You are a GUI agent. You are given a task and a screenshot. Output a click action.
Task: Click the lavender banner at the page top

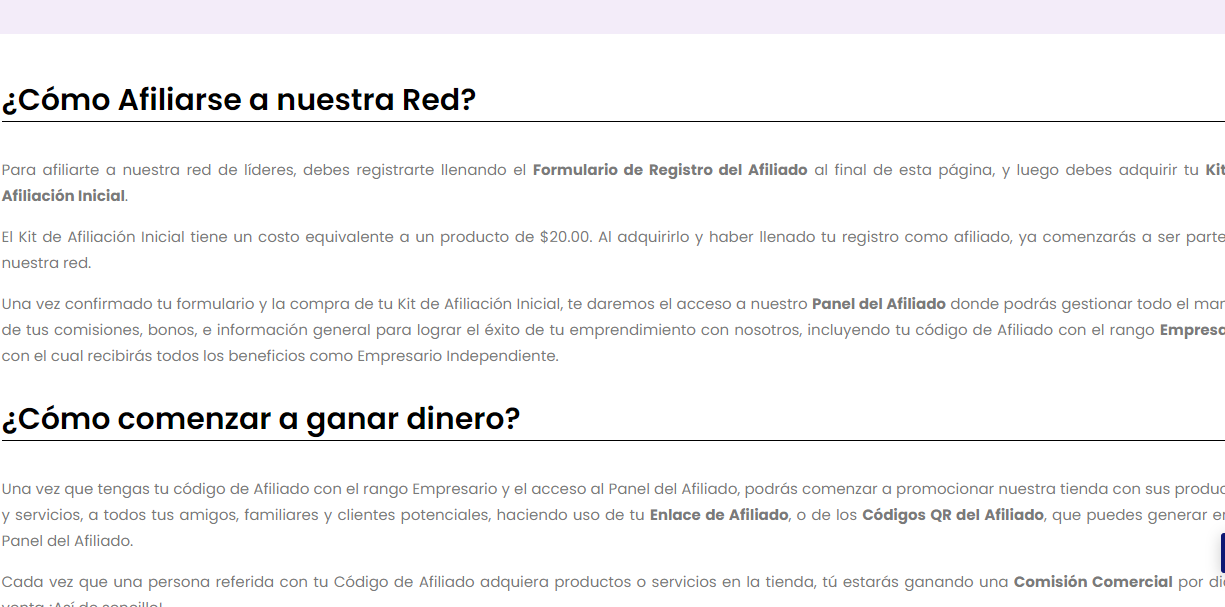click(612, 16)
